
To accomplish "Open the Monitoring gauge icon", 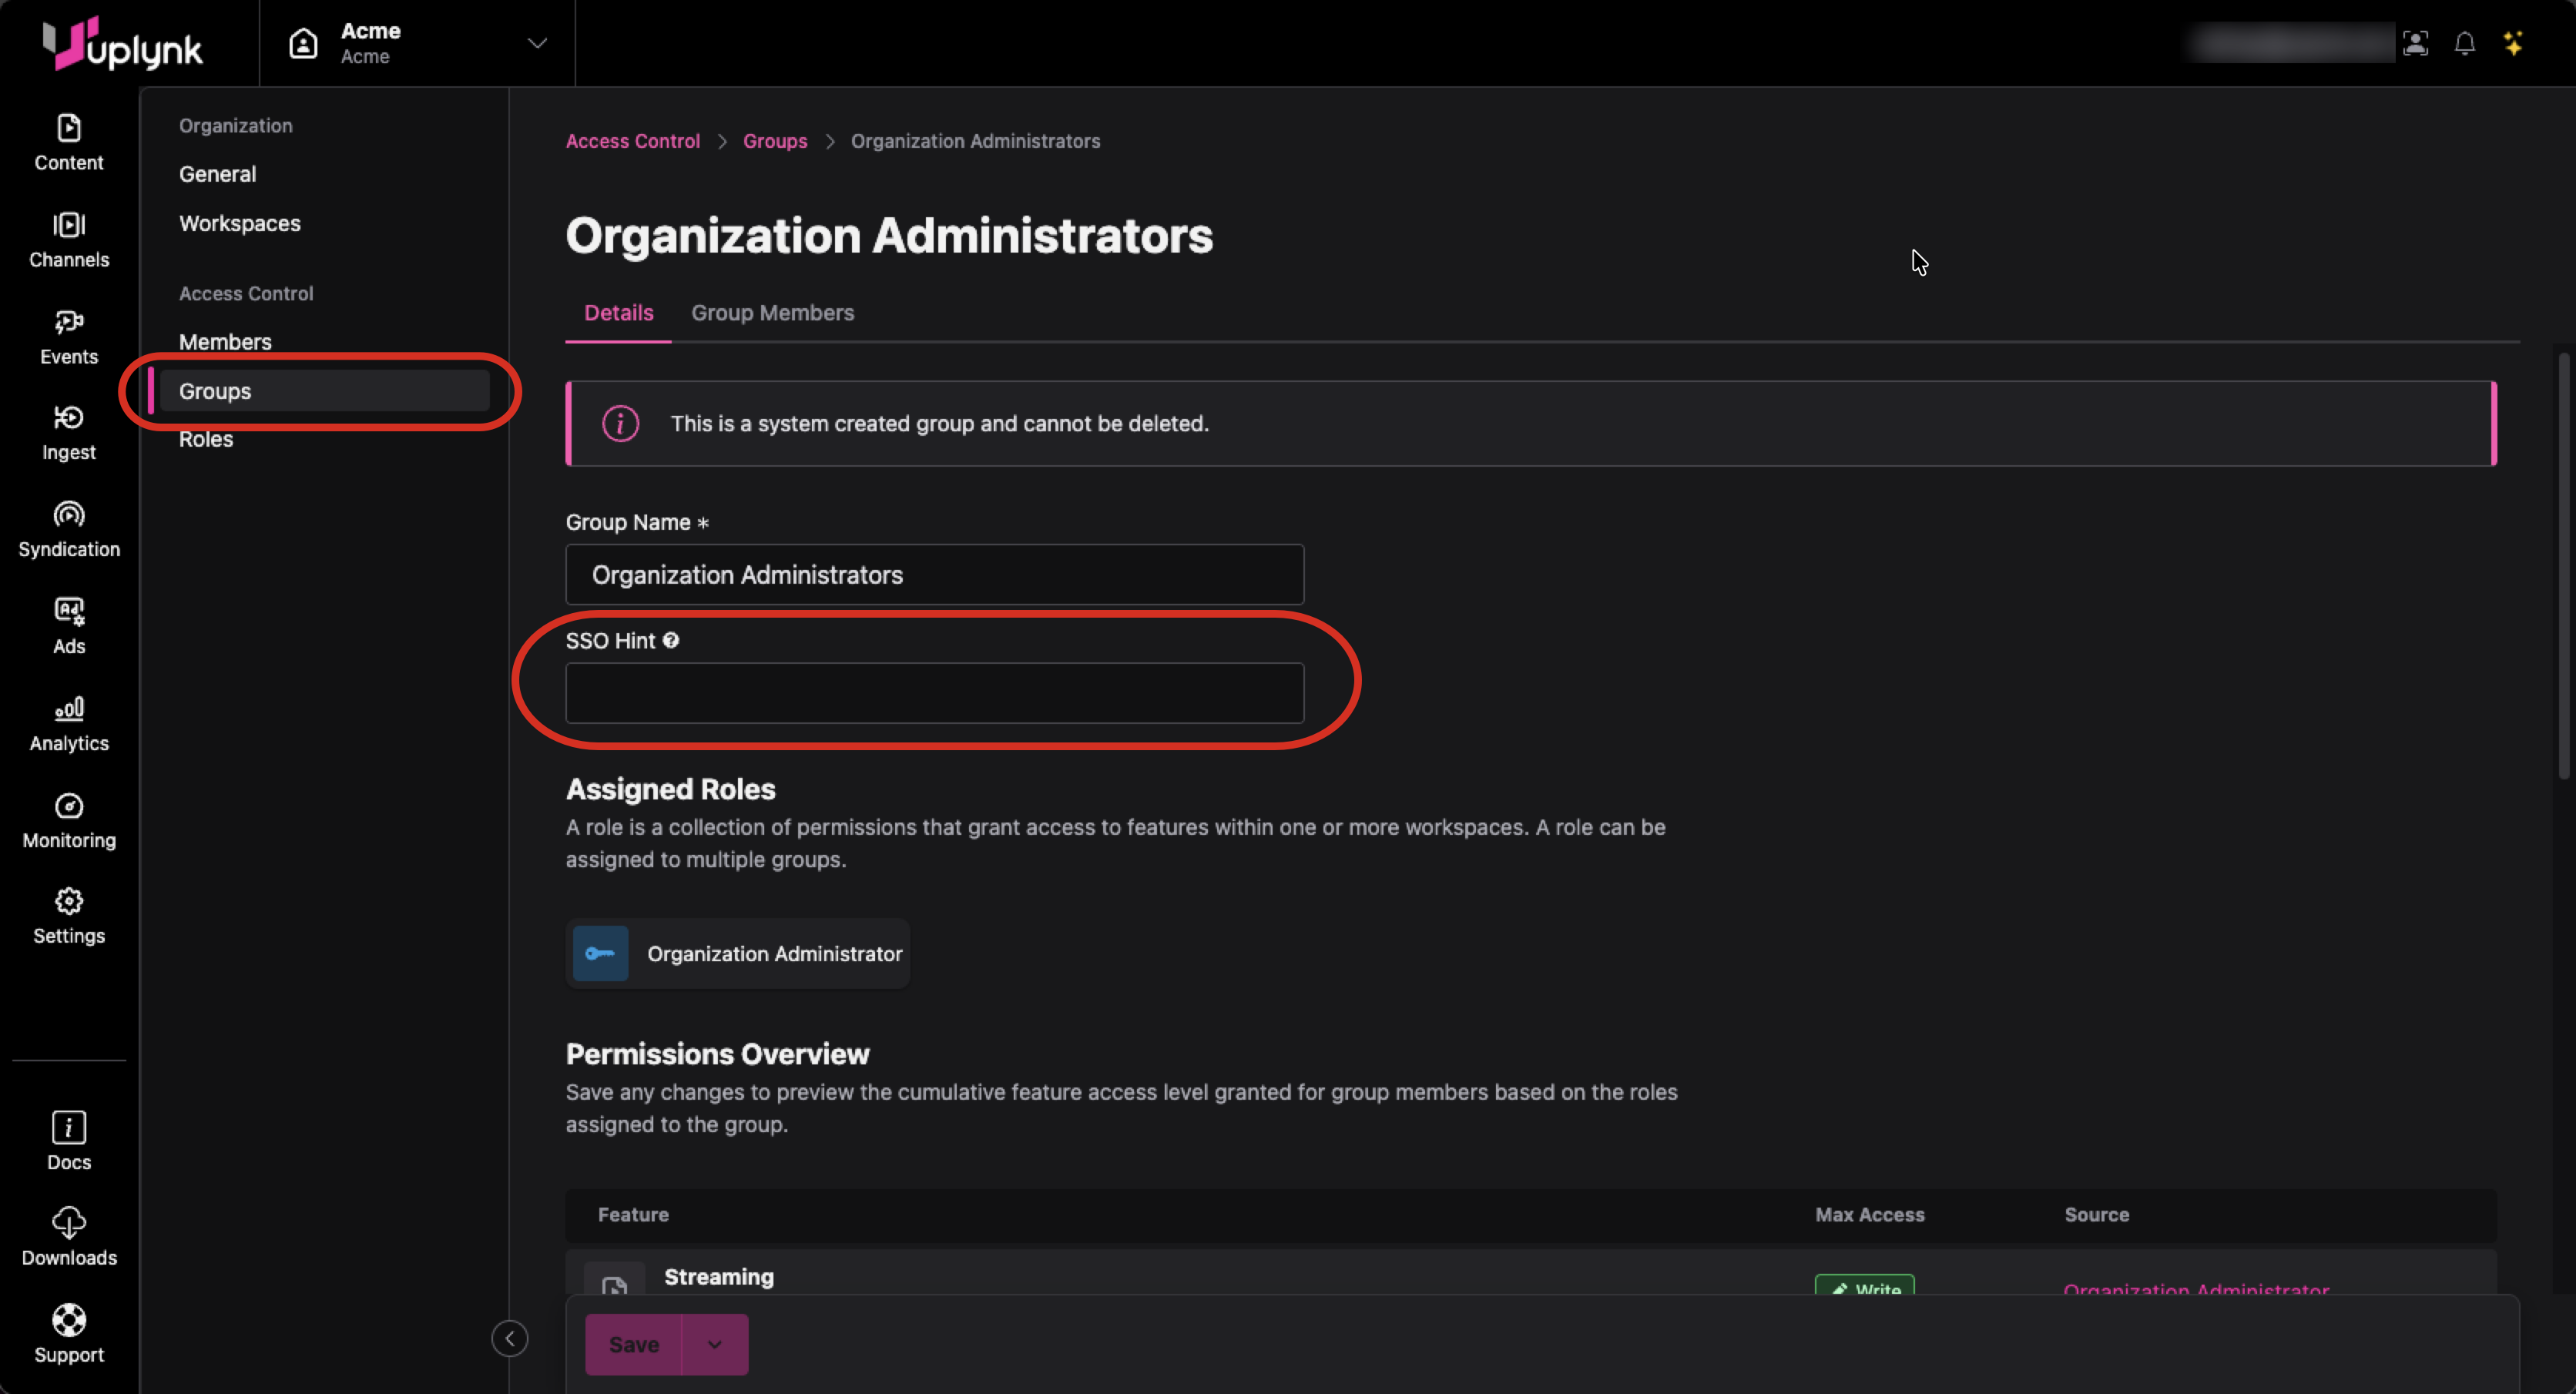I will 68,807.
